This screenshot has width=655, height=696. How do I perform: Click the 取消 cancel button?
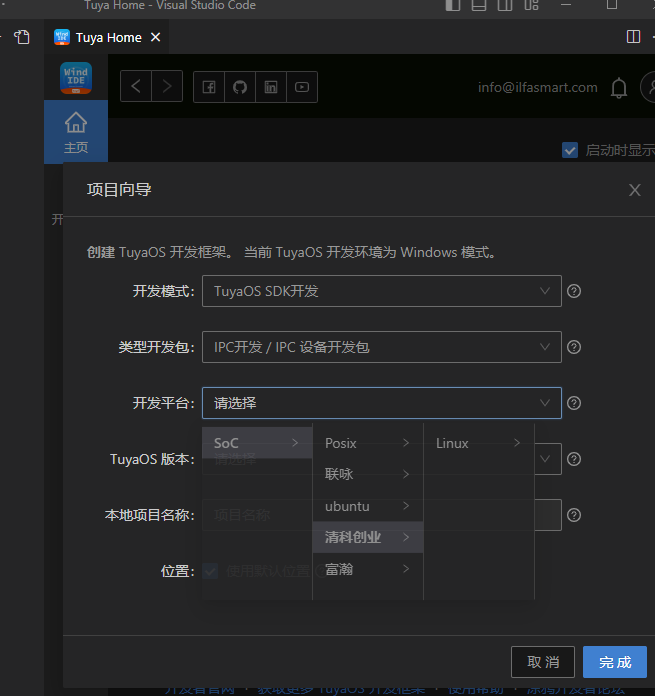(x=543, y=662)
